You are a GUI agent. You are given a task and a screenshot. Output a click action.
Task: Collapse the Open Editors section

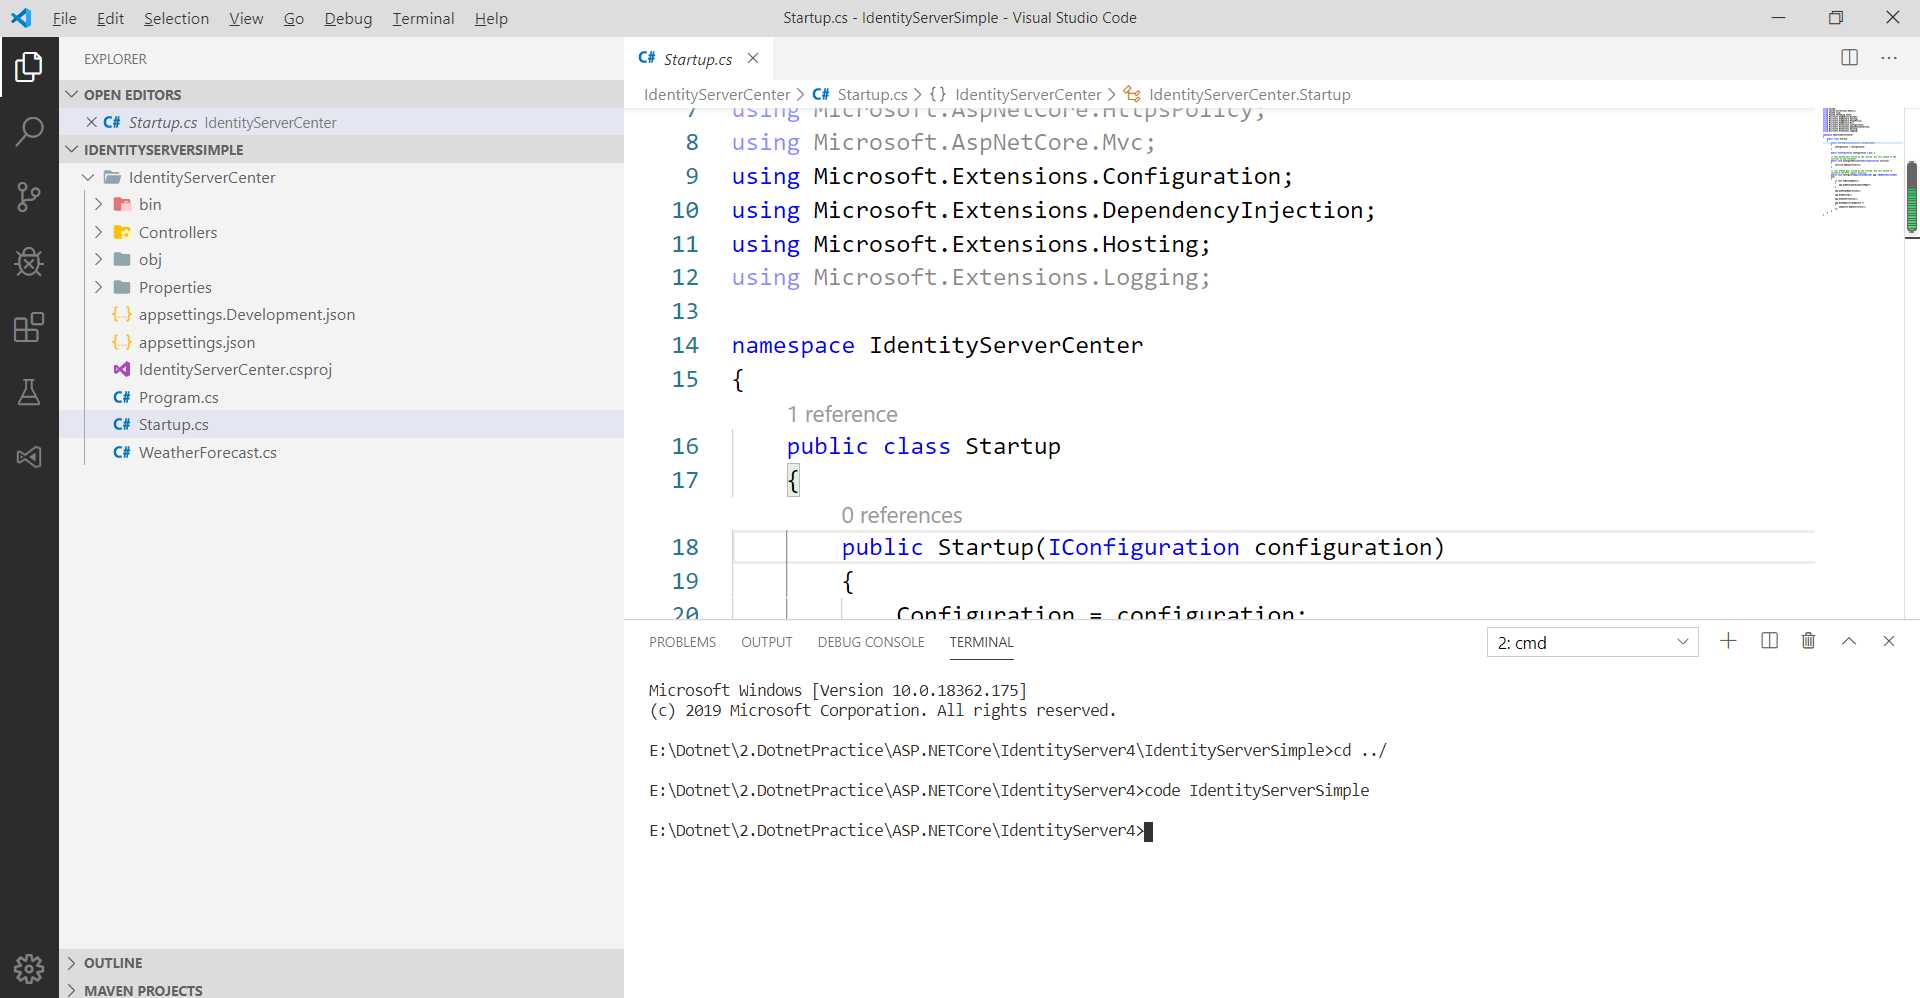pyautogui.click(x=71, y=94)
